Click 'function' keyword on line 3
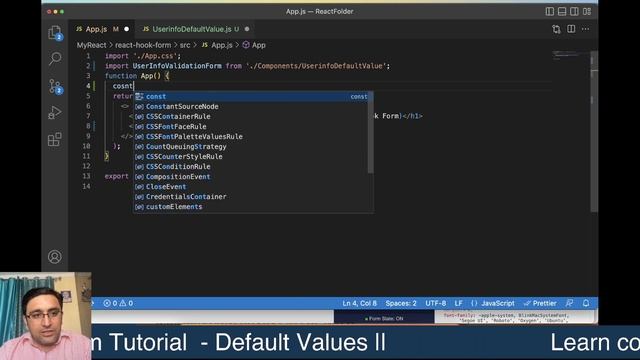Image resolution: width=640 pixels, height=360 pixels. [x=121, y=76]
